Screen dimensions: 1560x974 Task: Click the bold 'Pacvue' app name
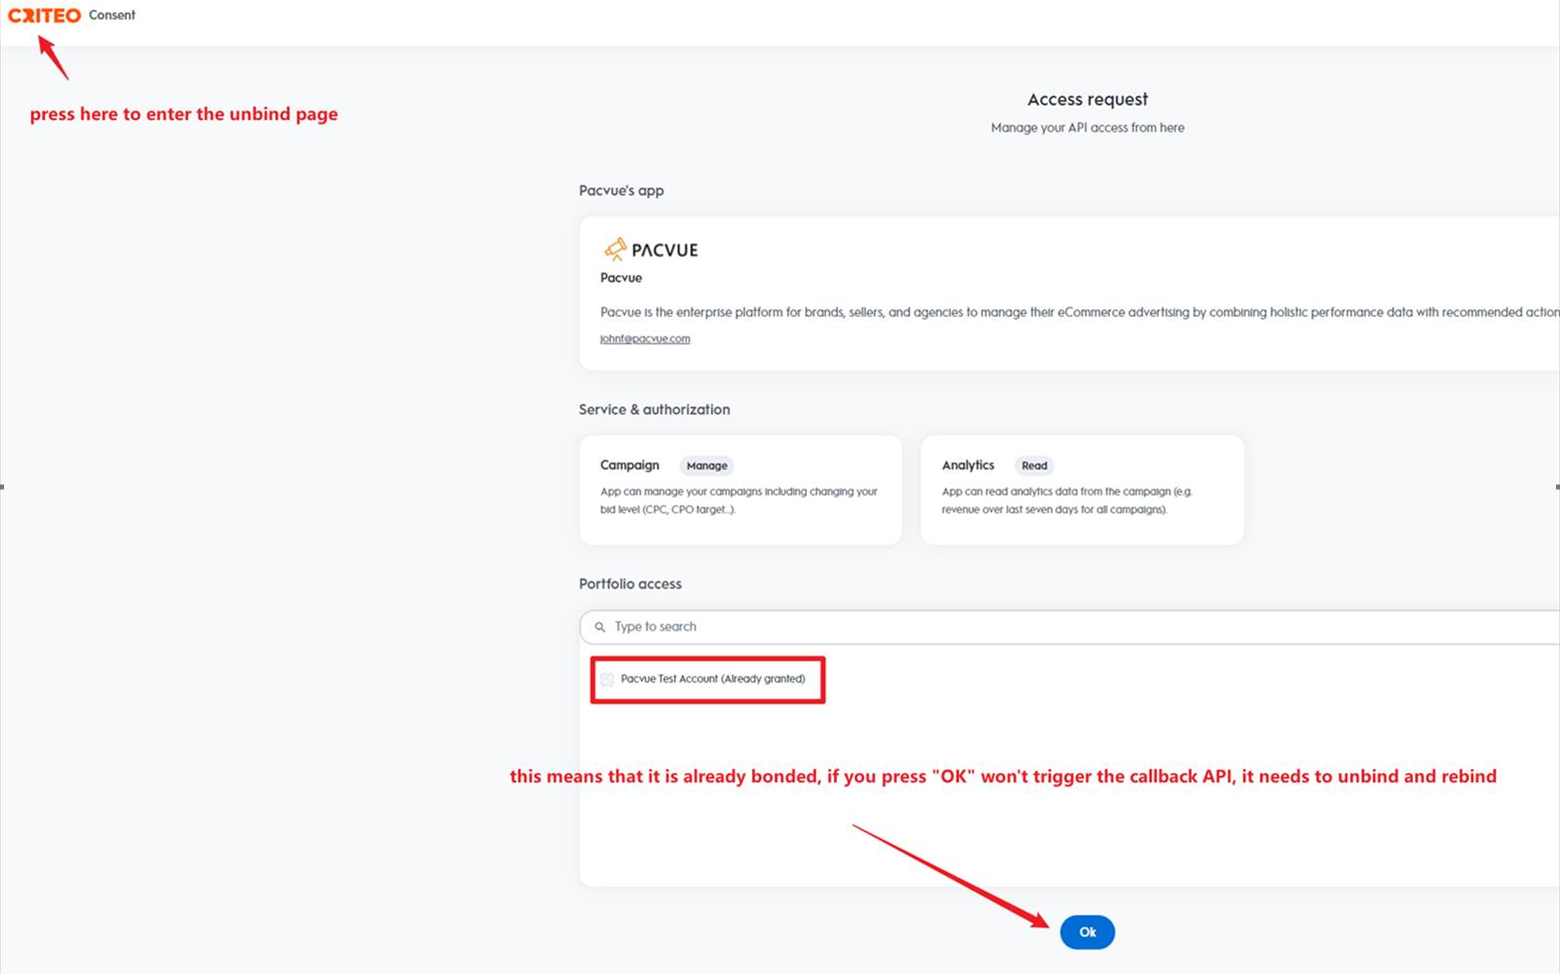[621, 278]
